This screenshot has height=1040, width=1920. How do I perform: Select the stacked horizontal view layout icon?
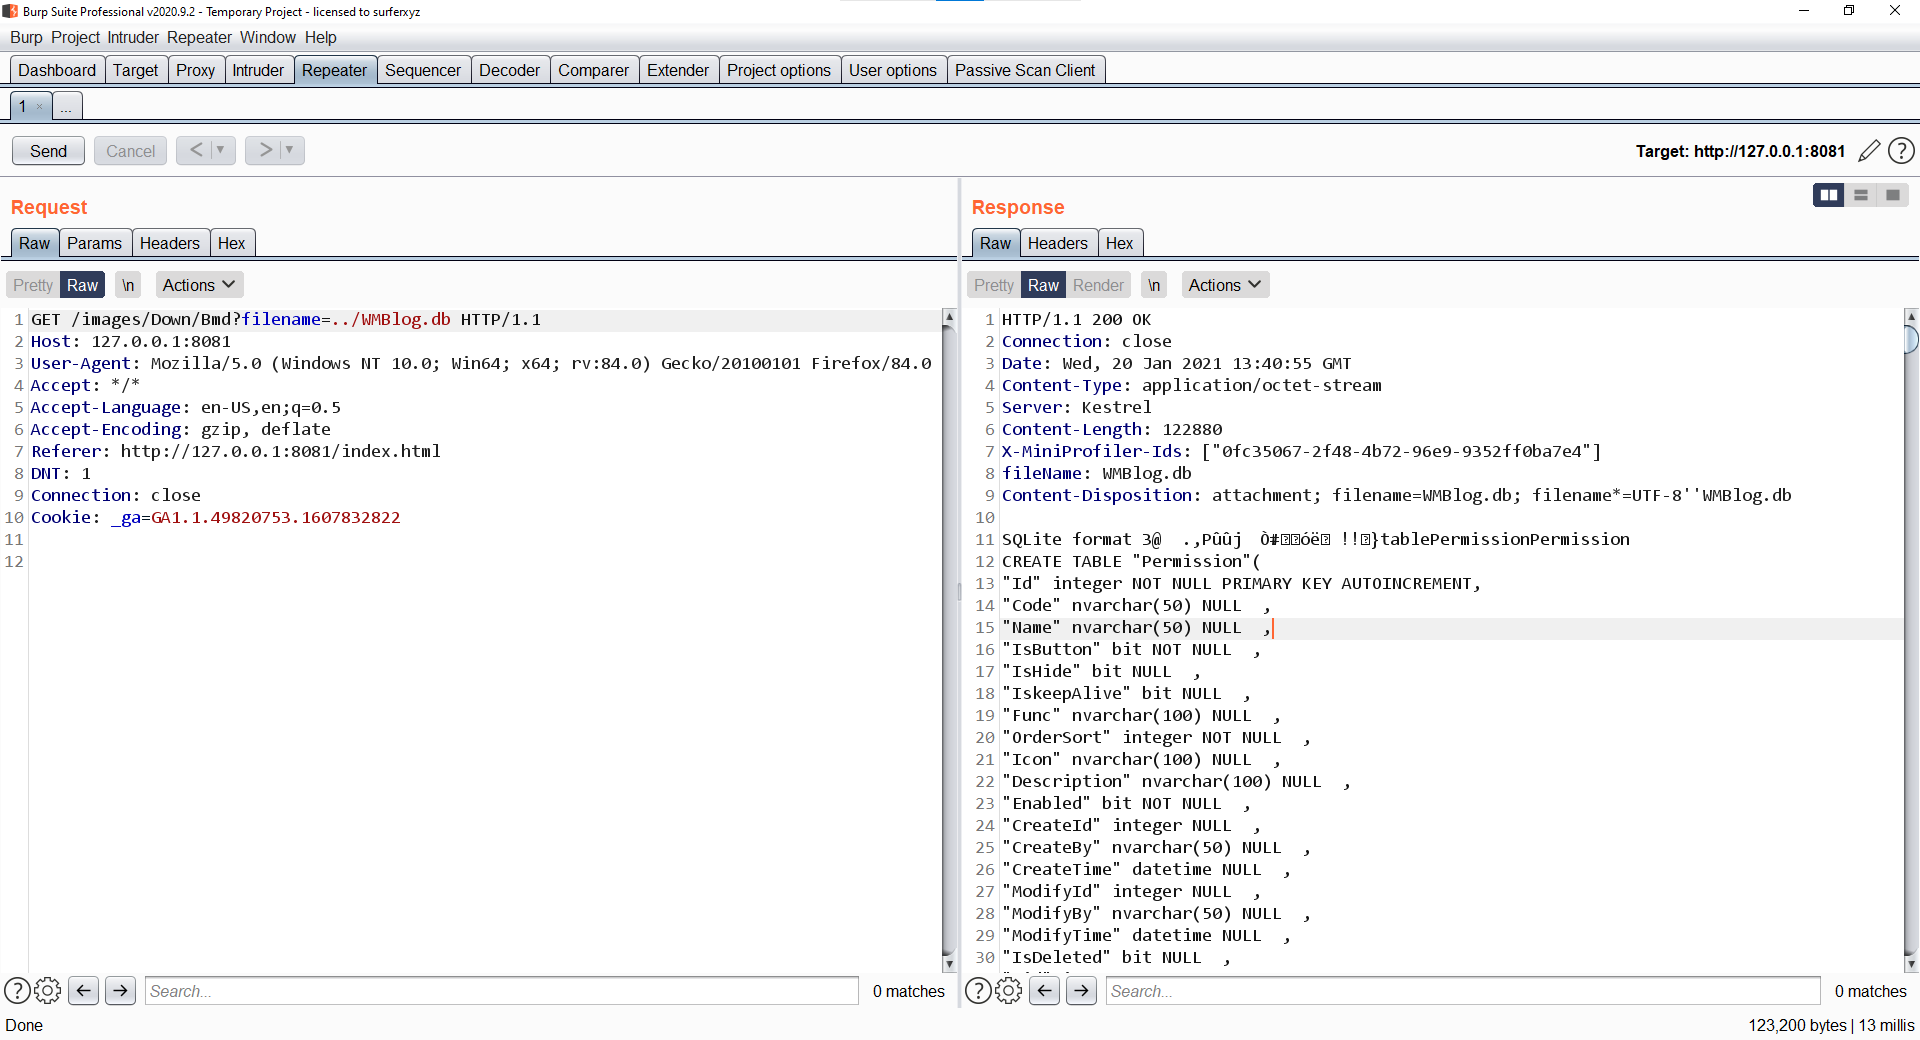click(1860, 195)
